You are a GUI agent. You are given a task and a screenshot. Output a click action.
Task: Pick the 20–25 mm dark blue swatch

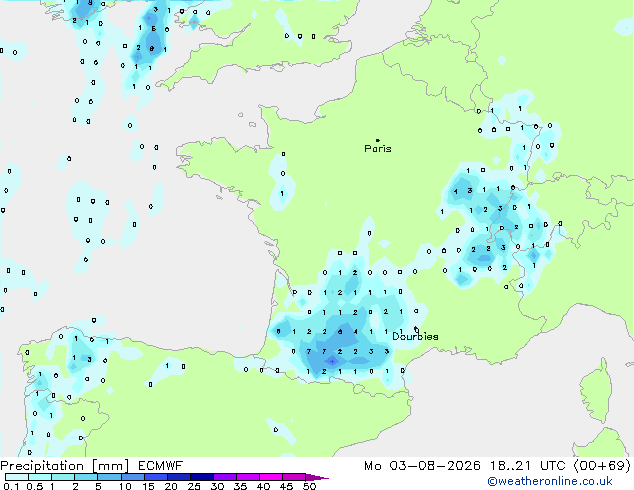coord(179,477)
